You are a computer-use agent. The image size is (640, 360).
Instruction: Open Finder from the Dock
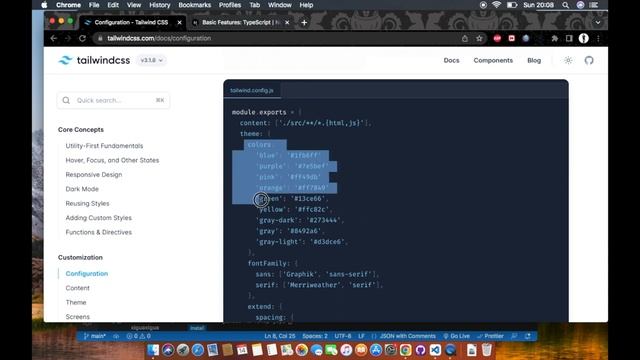tap(153, 350)
